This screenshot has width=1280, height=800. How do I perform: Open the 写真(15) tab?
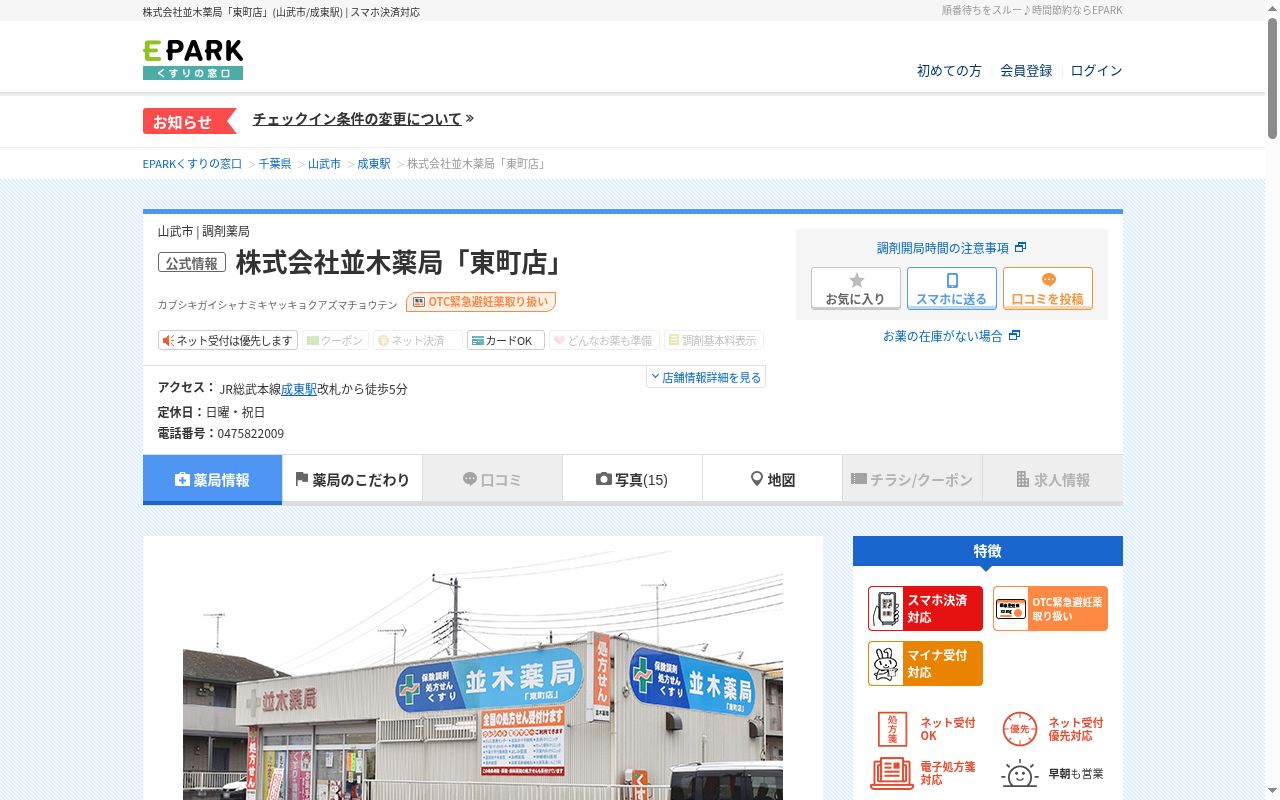coord(632,480)
